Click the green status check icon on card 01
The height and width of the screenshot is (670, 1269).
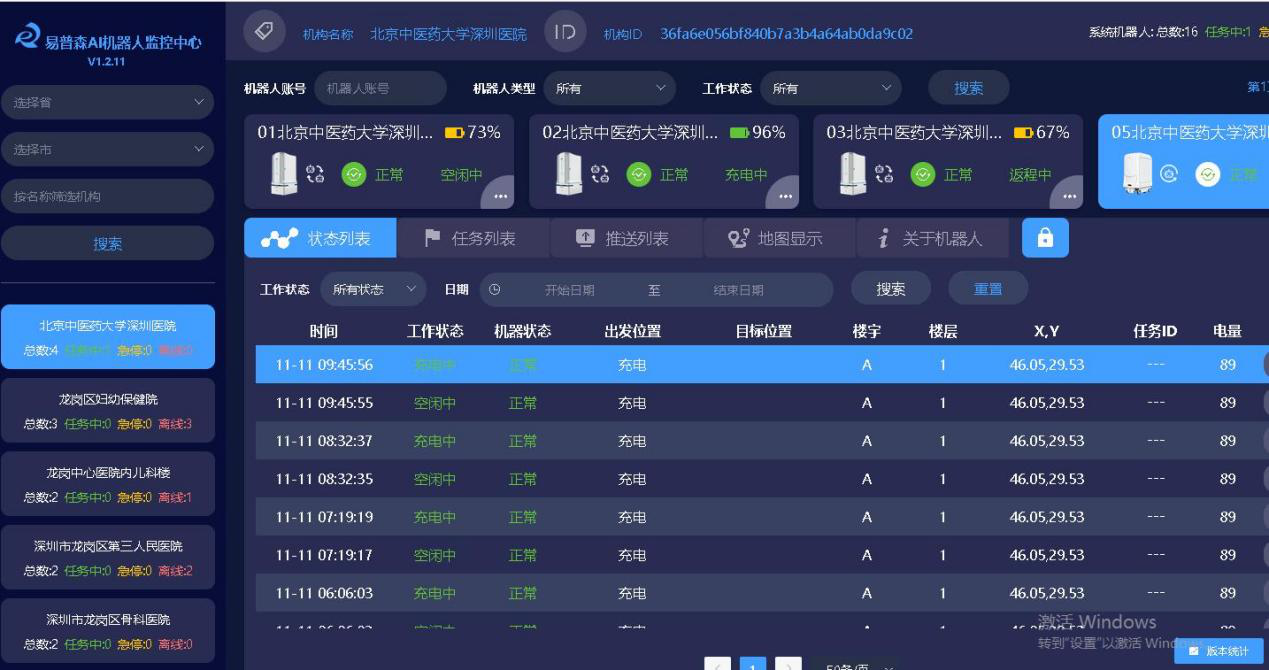click(x=354, y=174)
